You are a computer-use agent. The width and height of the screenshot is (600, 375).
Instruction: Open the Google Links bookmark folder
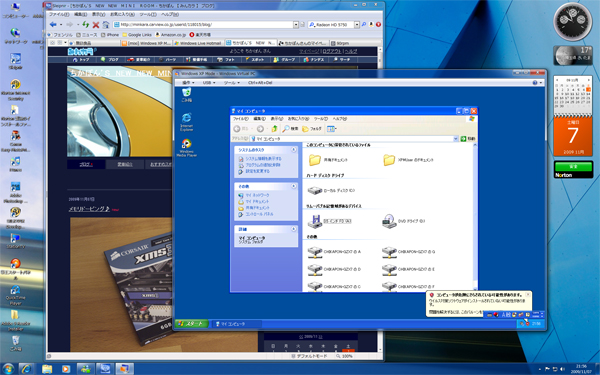pos(137,34)
